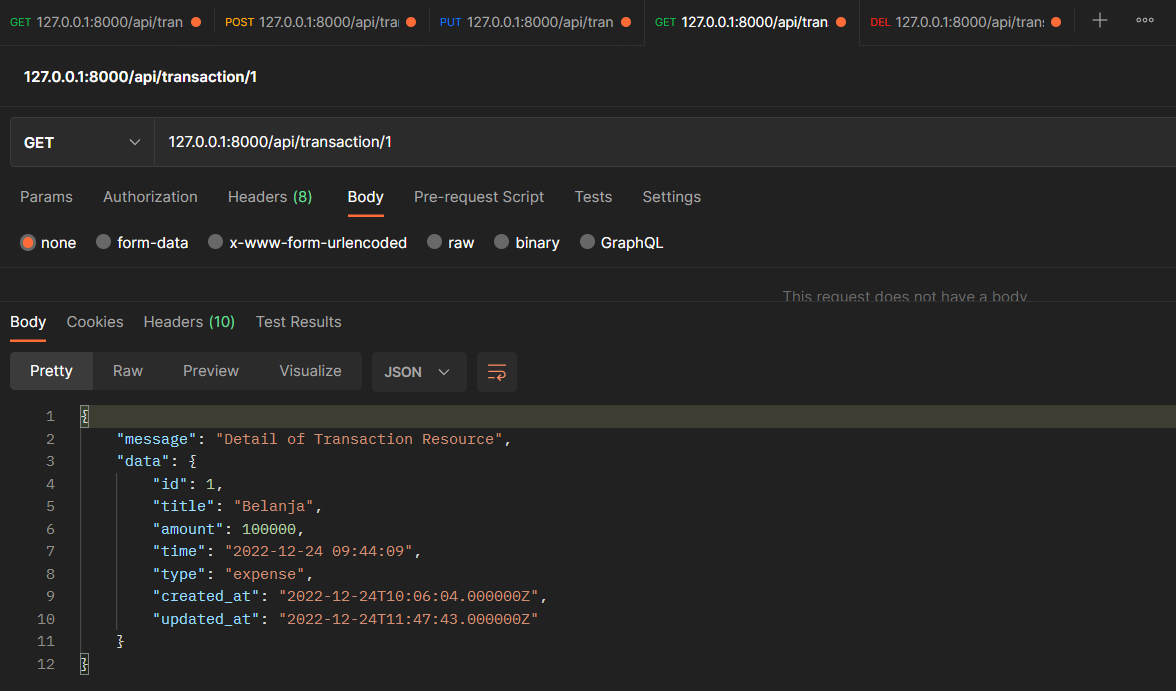Screen dimensions: 1176x691
Task: Click the time value "2022-12-24 09:44:09"
Action: 319,551
